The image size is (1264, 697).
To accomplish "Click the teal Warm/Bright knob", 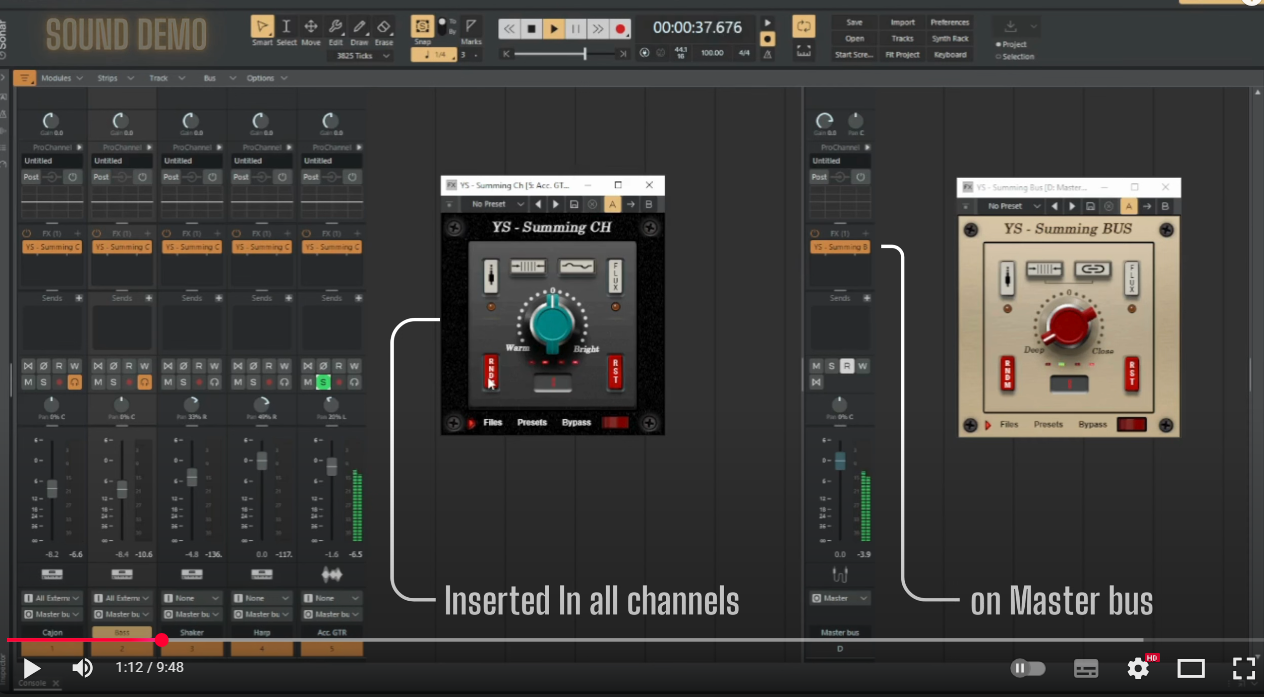I will (x=552, y=326).
